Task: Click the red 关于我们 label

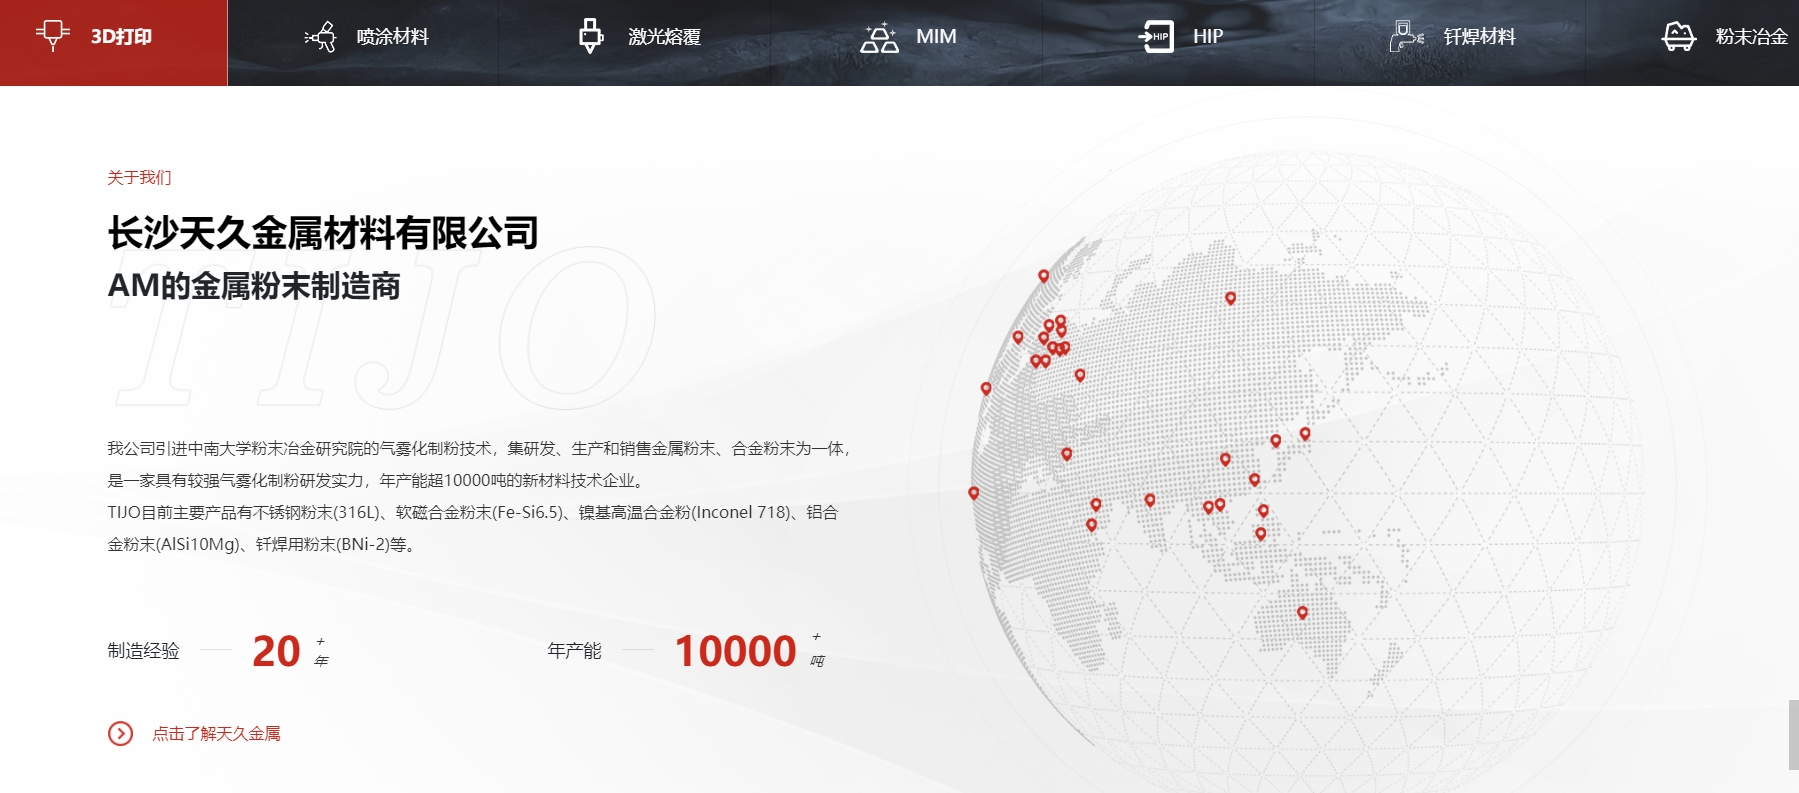Action: pos(139,177)
